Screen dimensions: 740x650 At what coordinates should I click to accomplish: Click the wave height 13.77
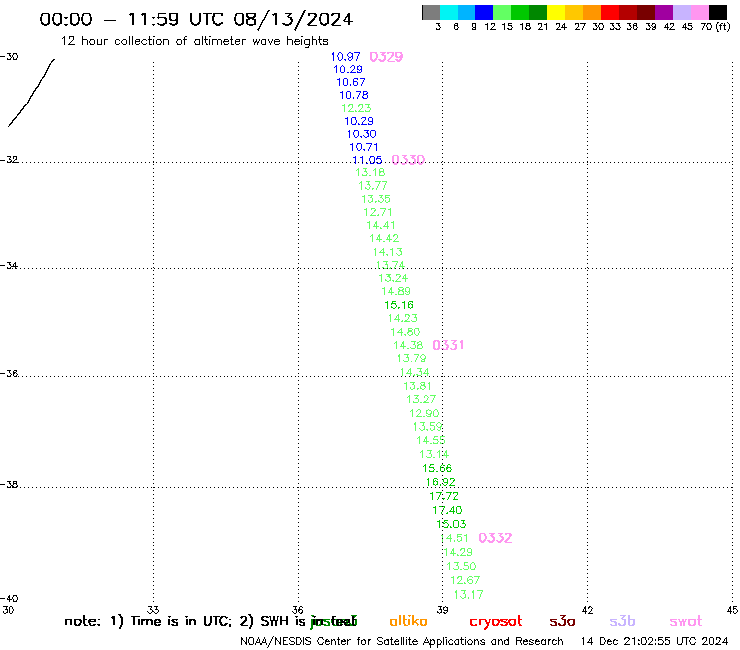click(x=373, y=186)
